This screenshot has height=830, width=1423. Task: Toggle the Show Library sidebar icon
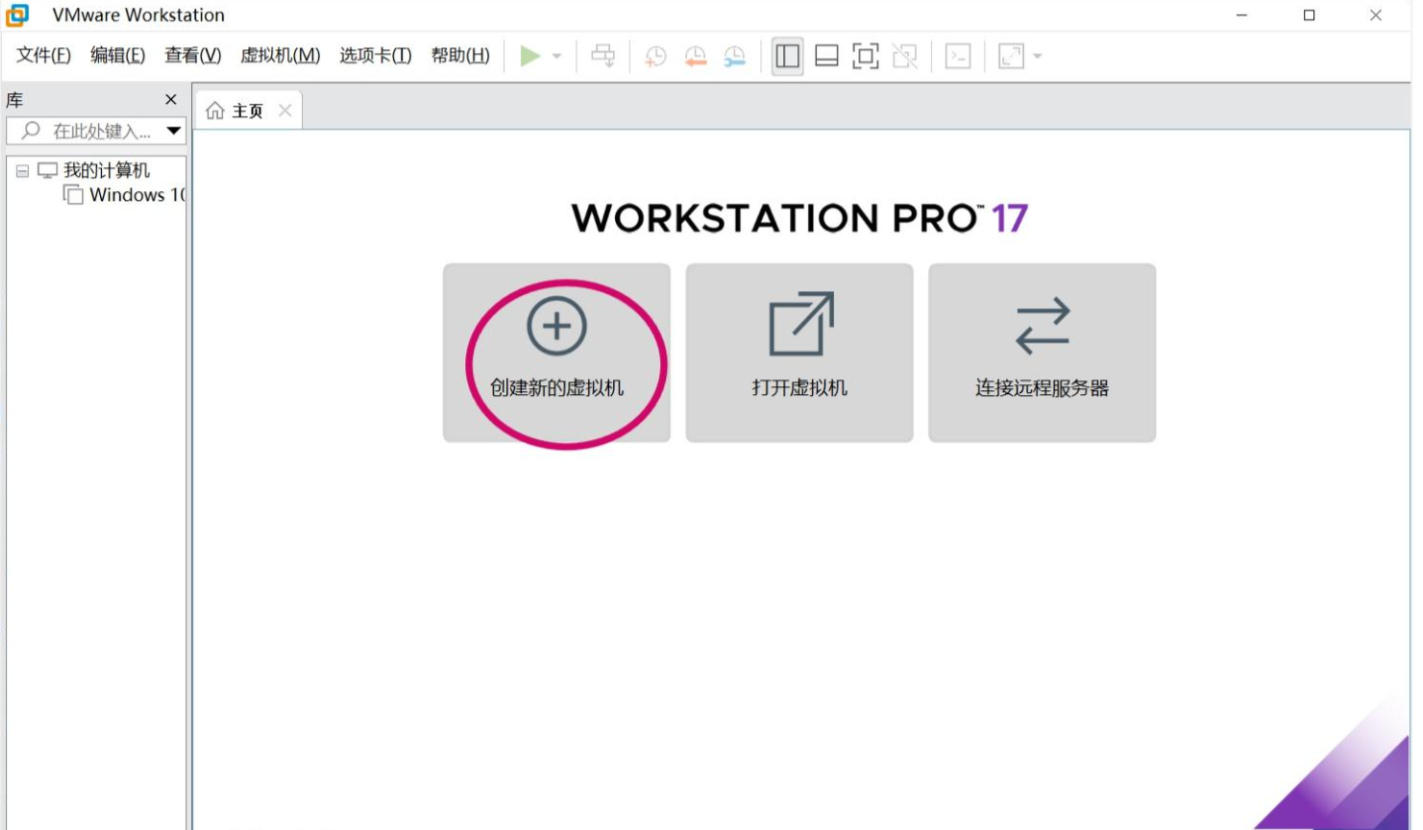tap(788, 56)
